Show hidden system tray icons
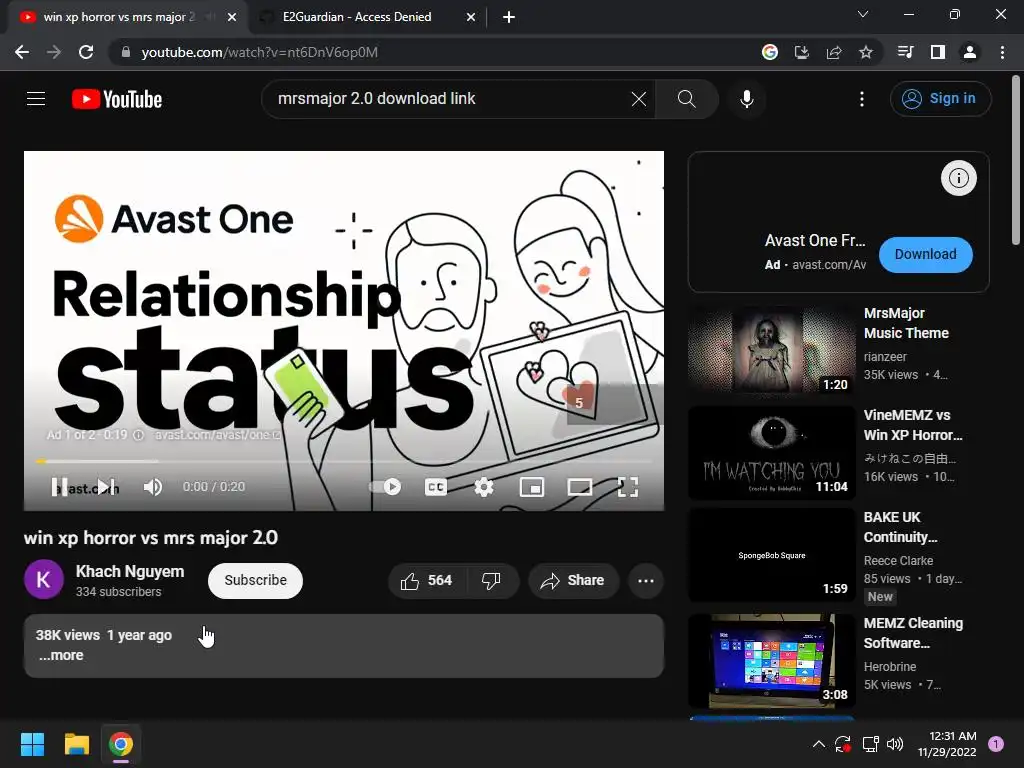 tap(818, 744)
